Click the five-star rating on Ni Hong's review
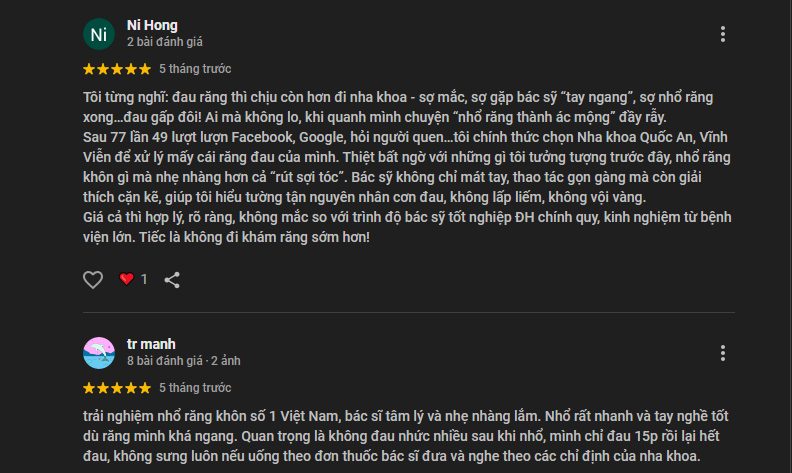 117,69
